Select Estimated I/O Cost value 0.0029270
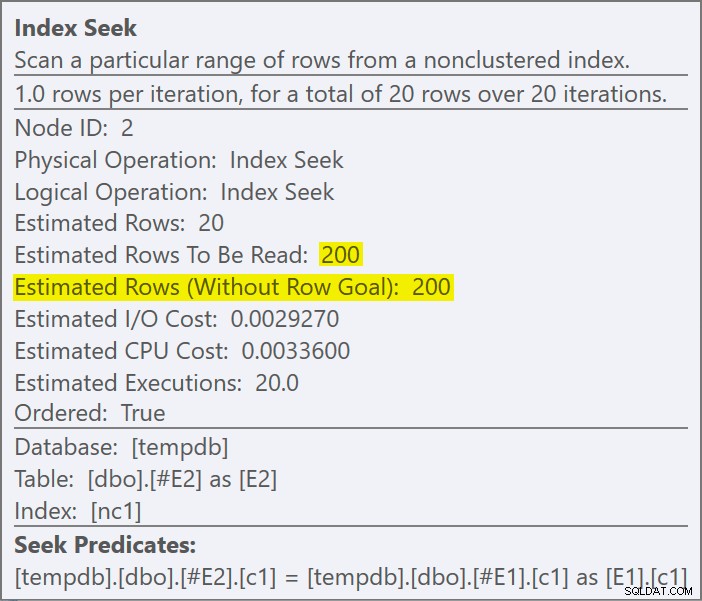Screen dimensions: 702x601 click(x=285, y=319)
